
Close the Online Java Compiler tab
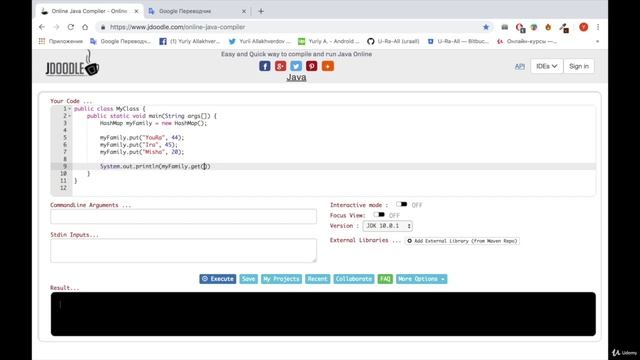pos(136,11)
